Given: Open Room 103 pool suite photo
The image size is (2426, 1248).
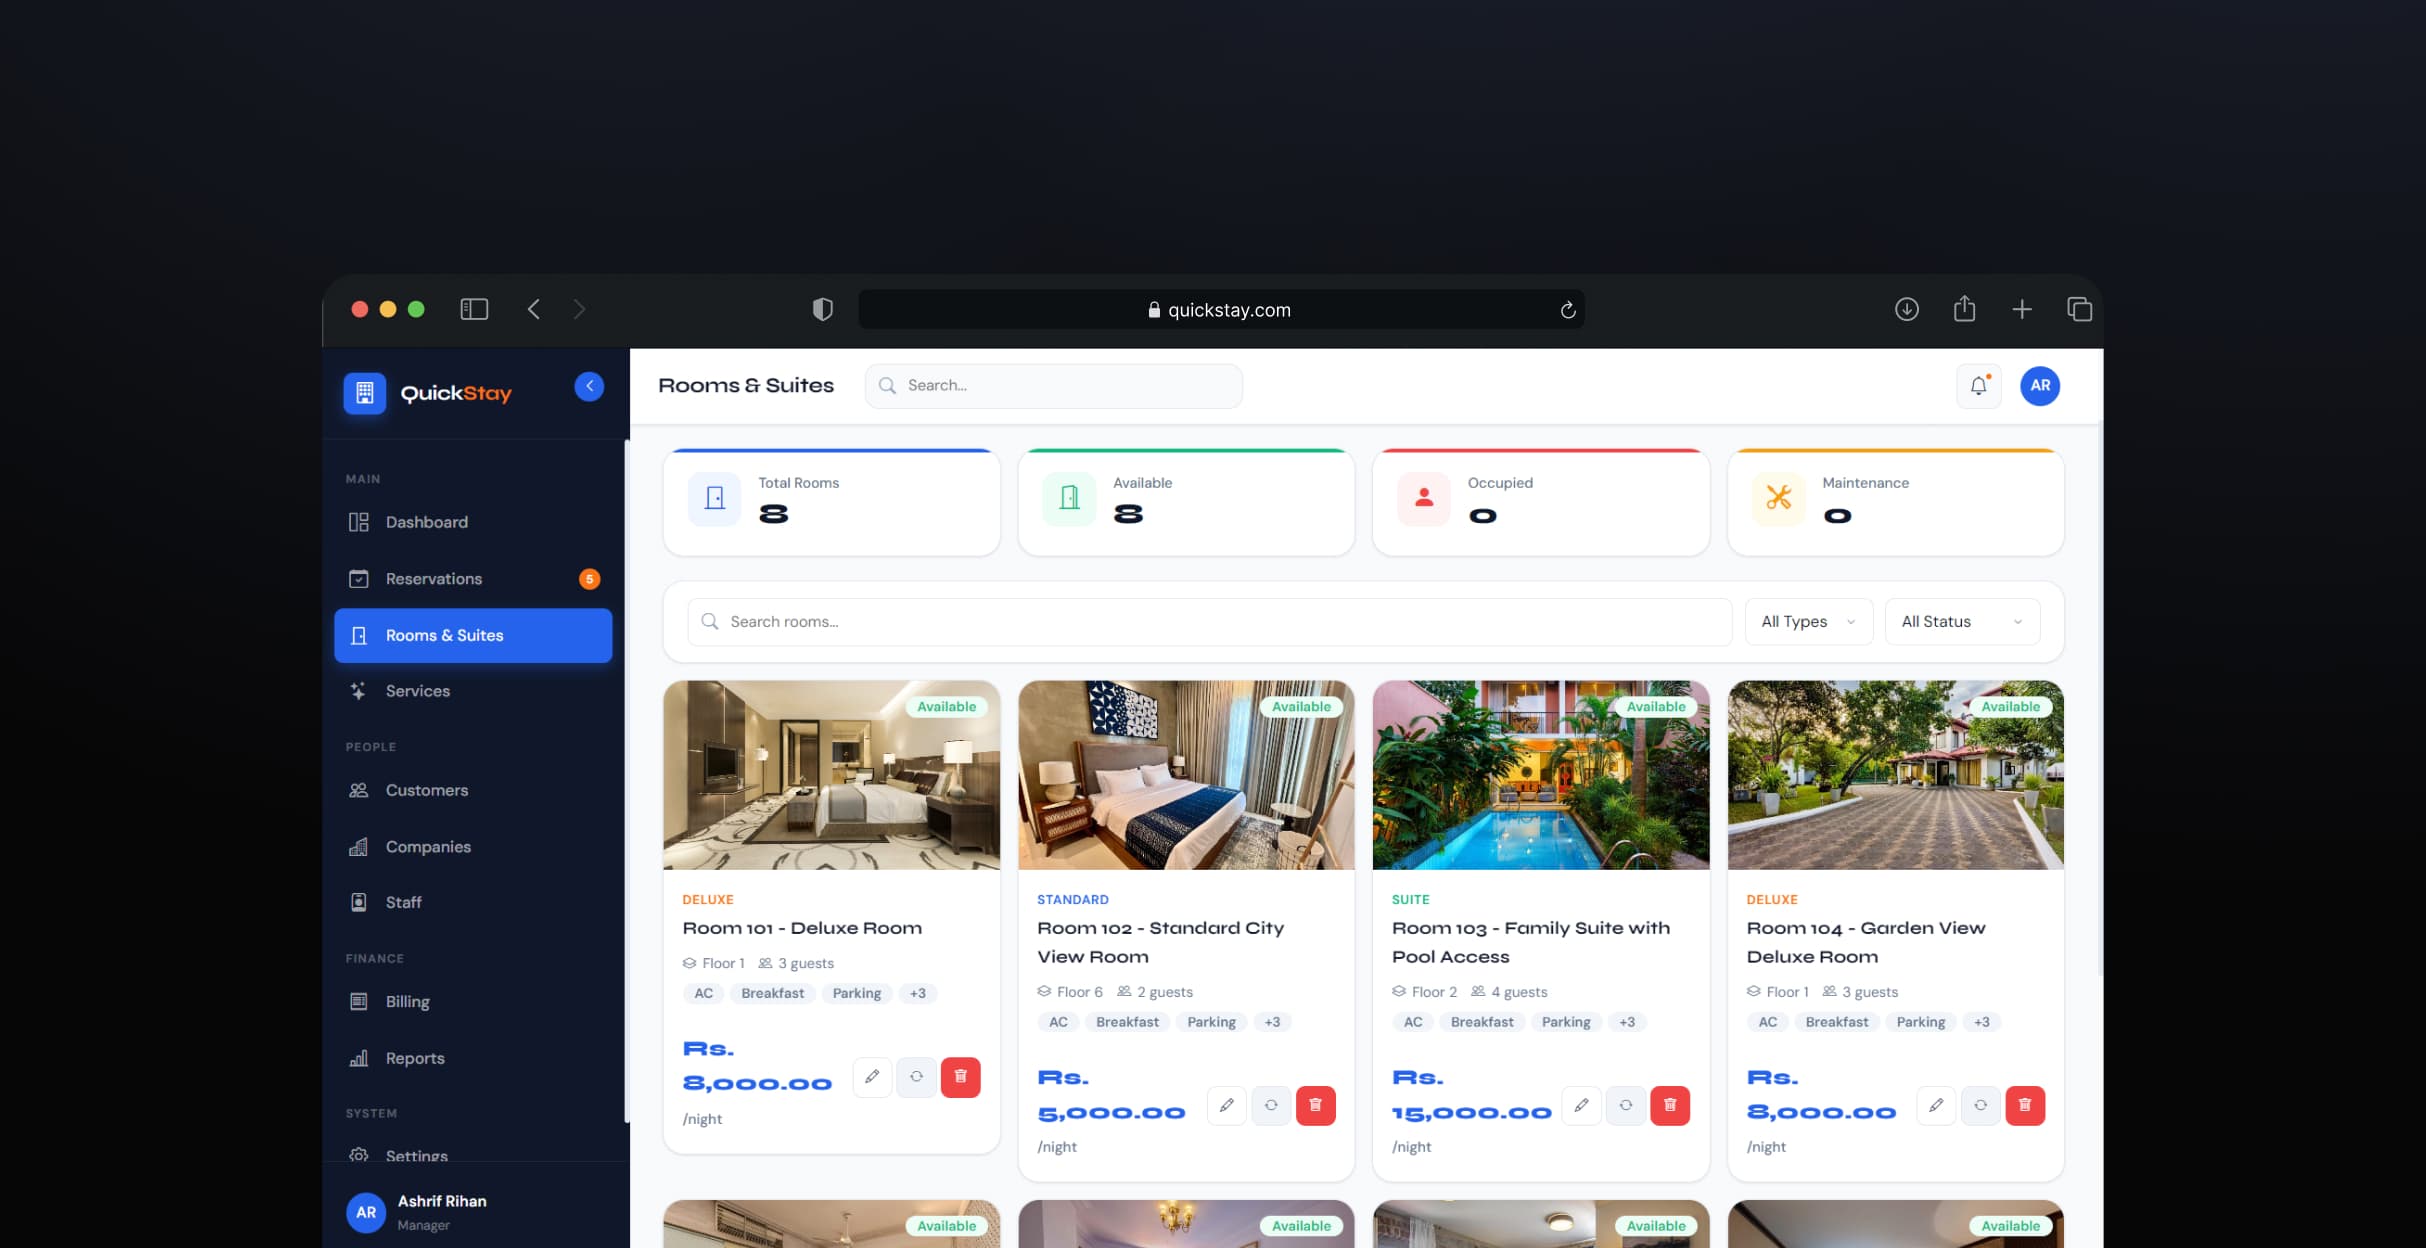Looking at the screenshot, I should pos(1541,775).
